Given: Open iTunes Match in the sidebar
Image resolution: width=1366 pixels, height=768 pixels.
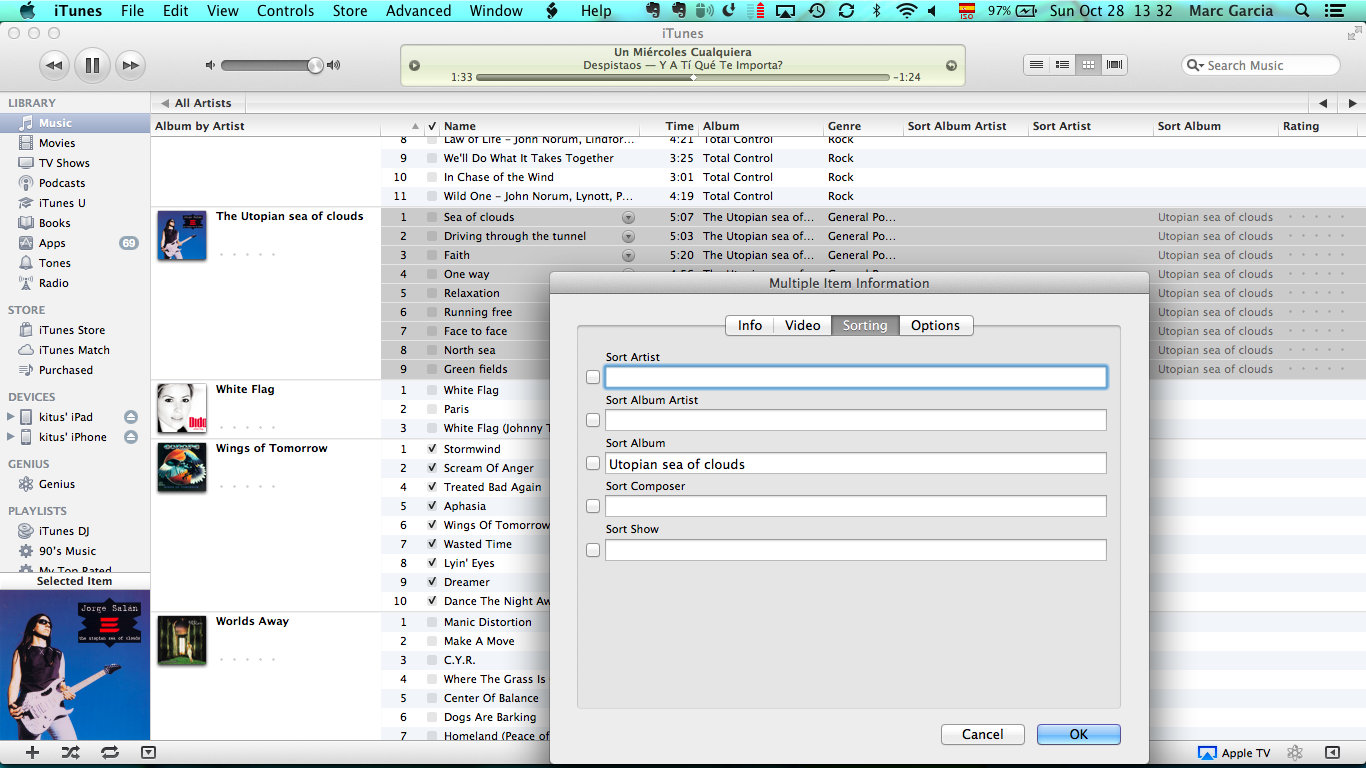Looking at the screenshot, I should [75, 350].
